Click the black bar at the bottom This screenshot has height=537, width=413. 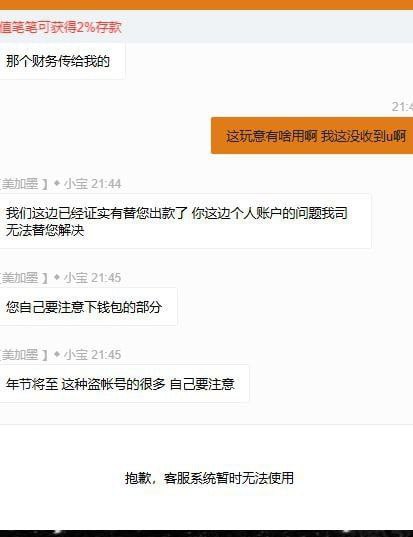[206, 533]
